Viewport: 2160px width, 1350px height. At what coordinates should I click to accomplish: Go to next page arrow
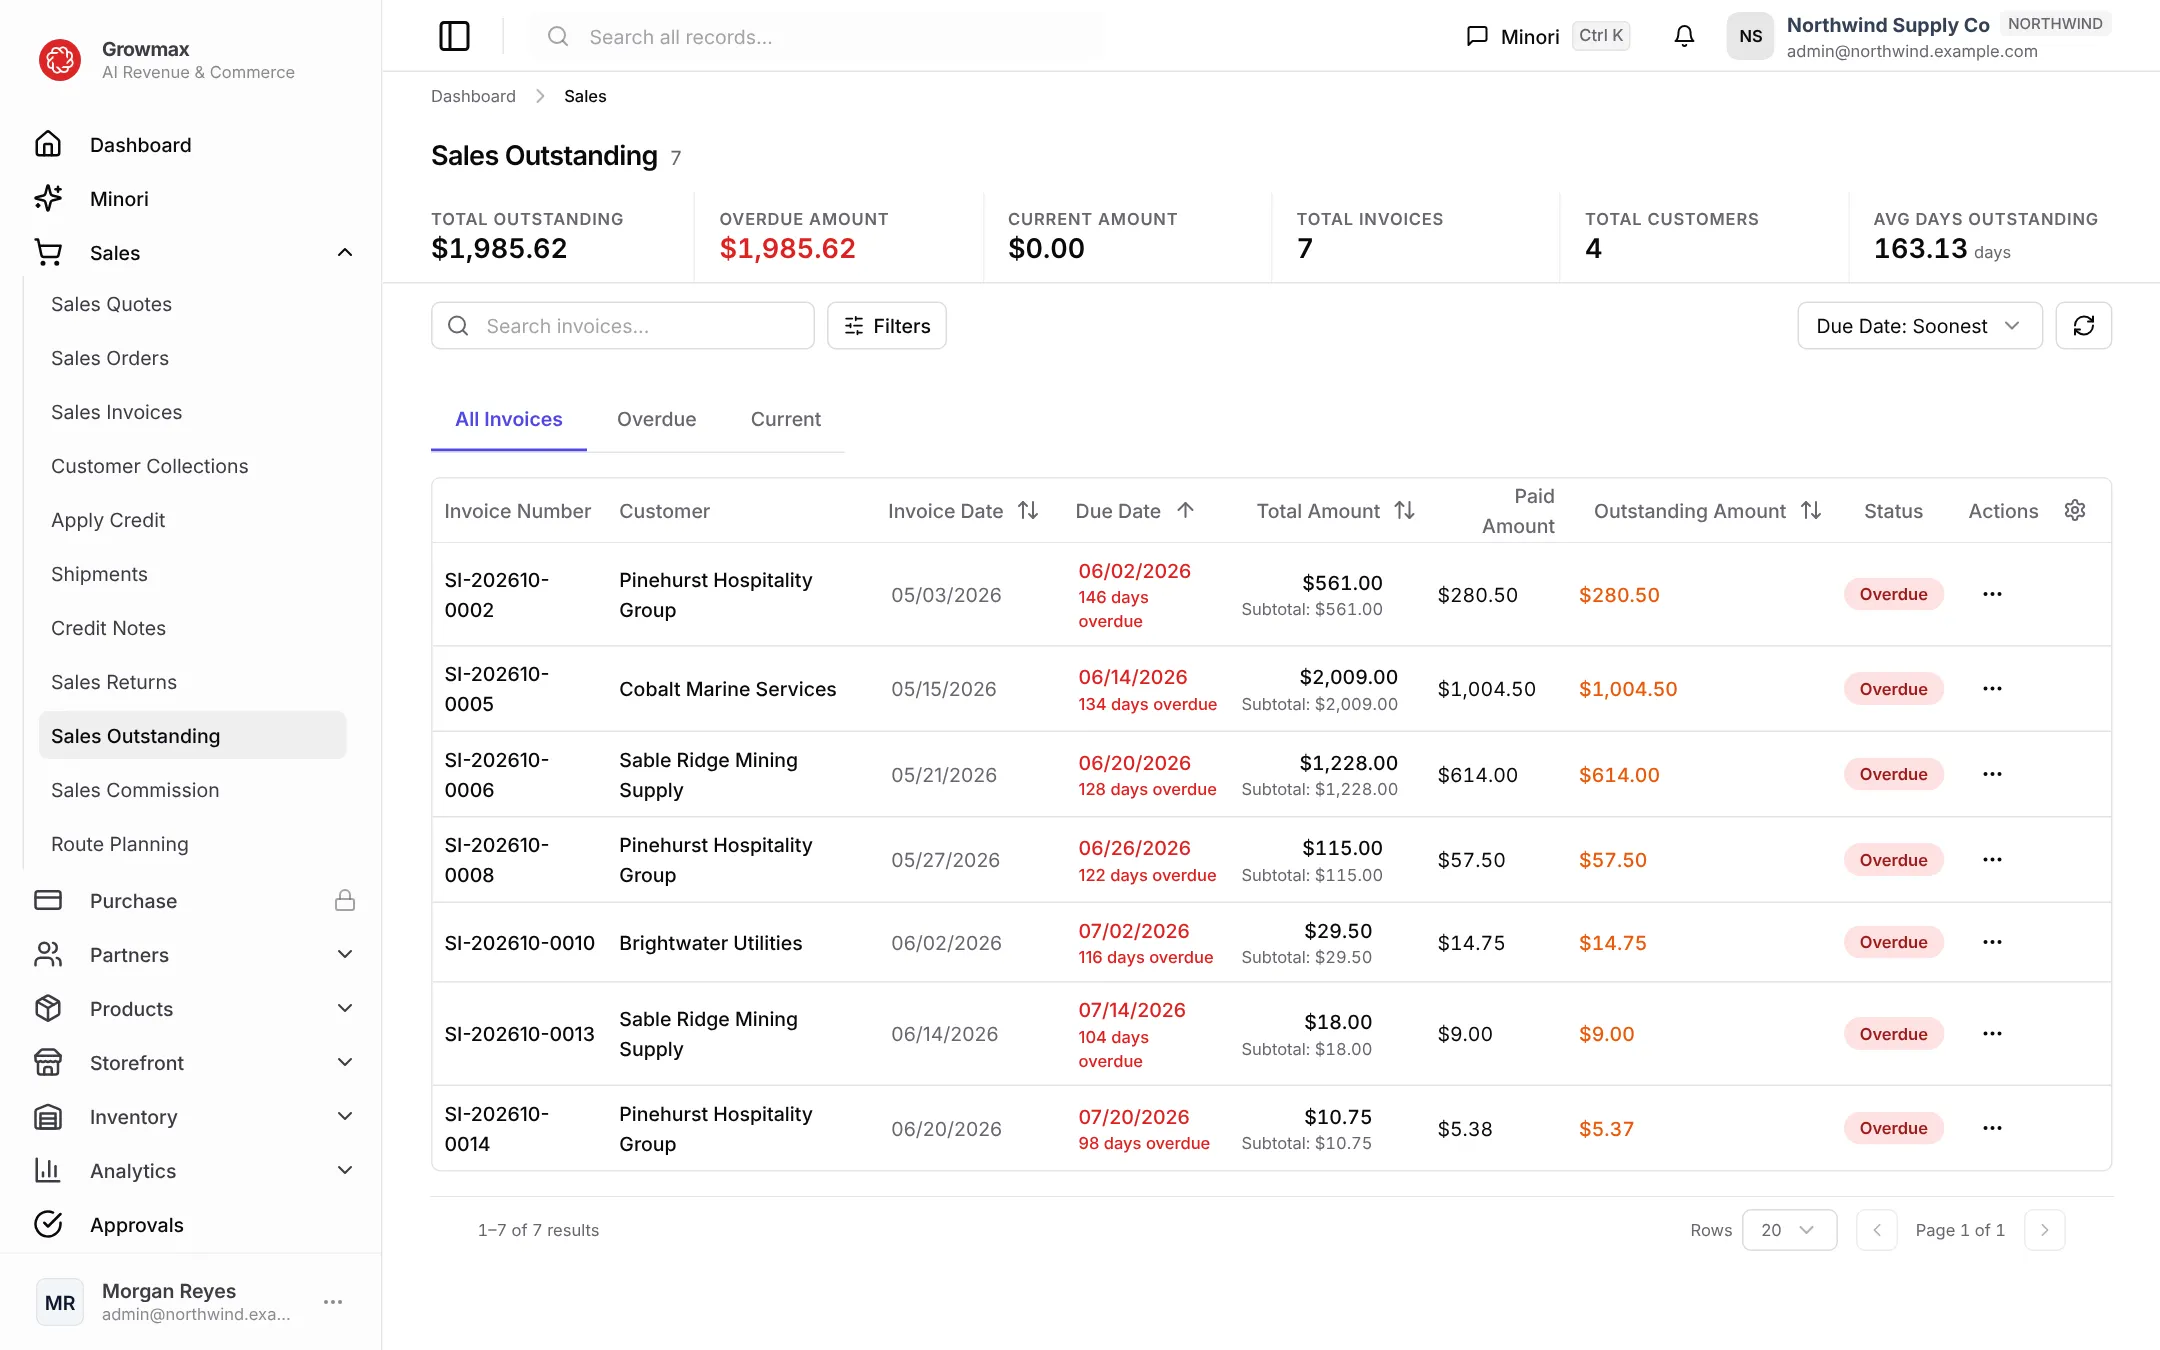tap(2044, 1230)
